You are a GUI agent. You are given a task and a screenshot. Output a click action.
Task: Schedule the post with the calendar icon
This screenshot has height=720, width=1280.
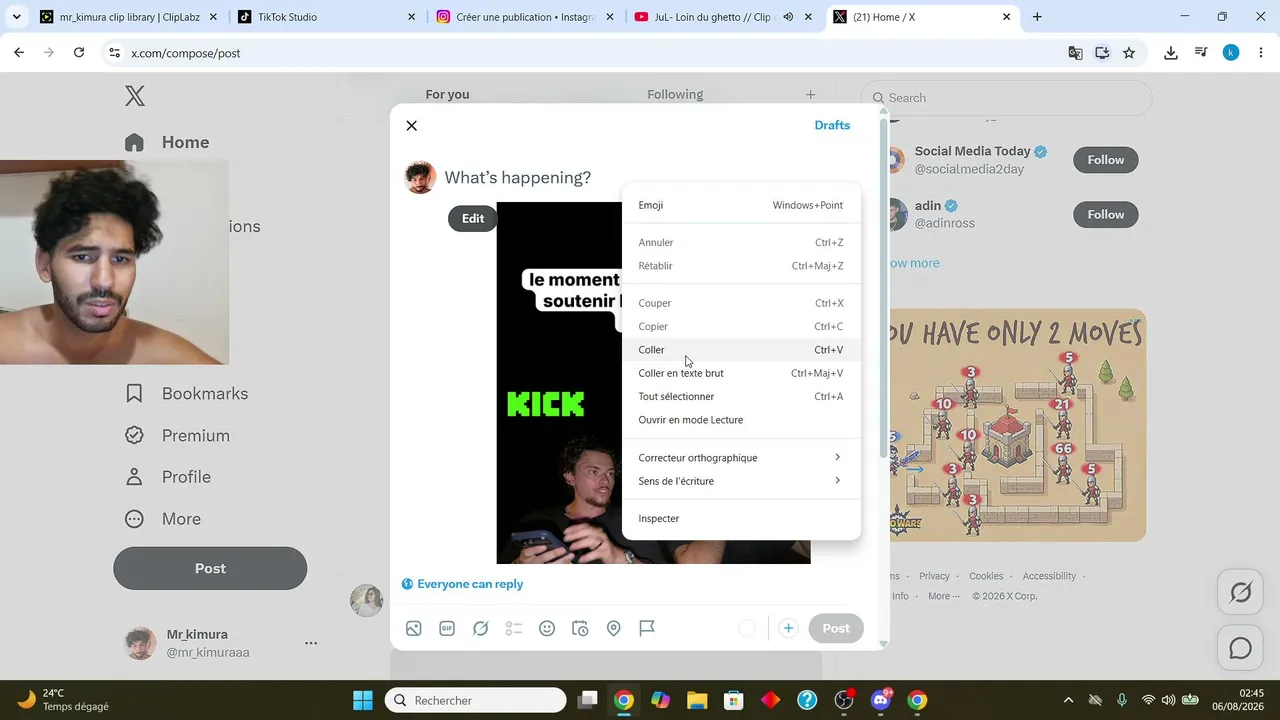[x=580, y=628]
